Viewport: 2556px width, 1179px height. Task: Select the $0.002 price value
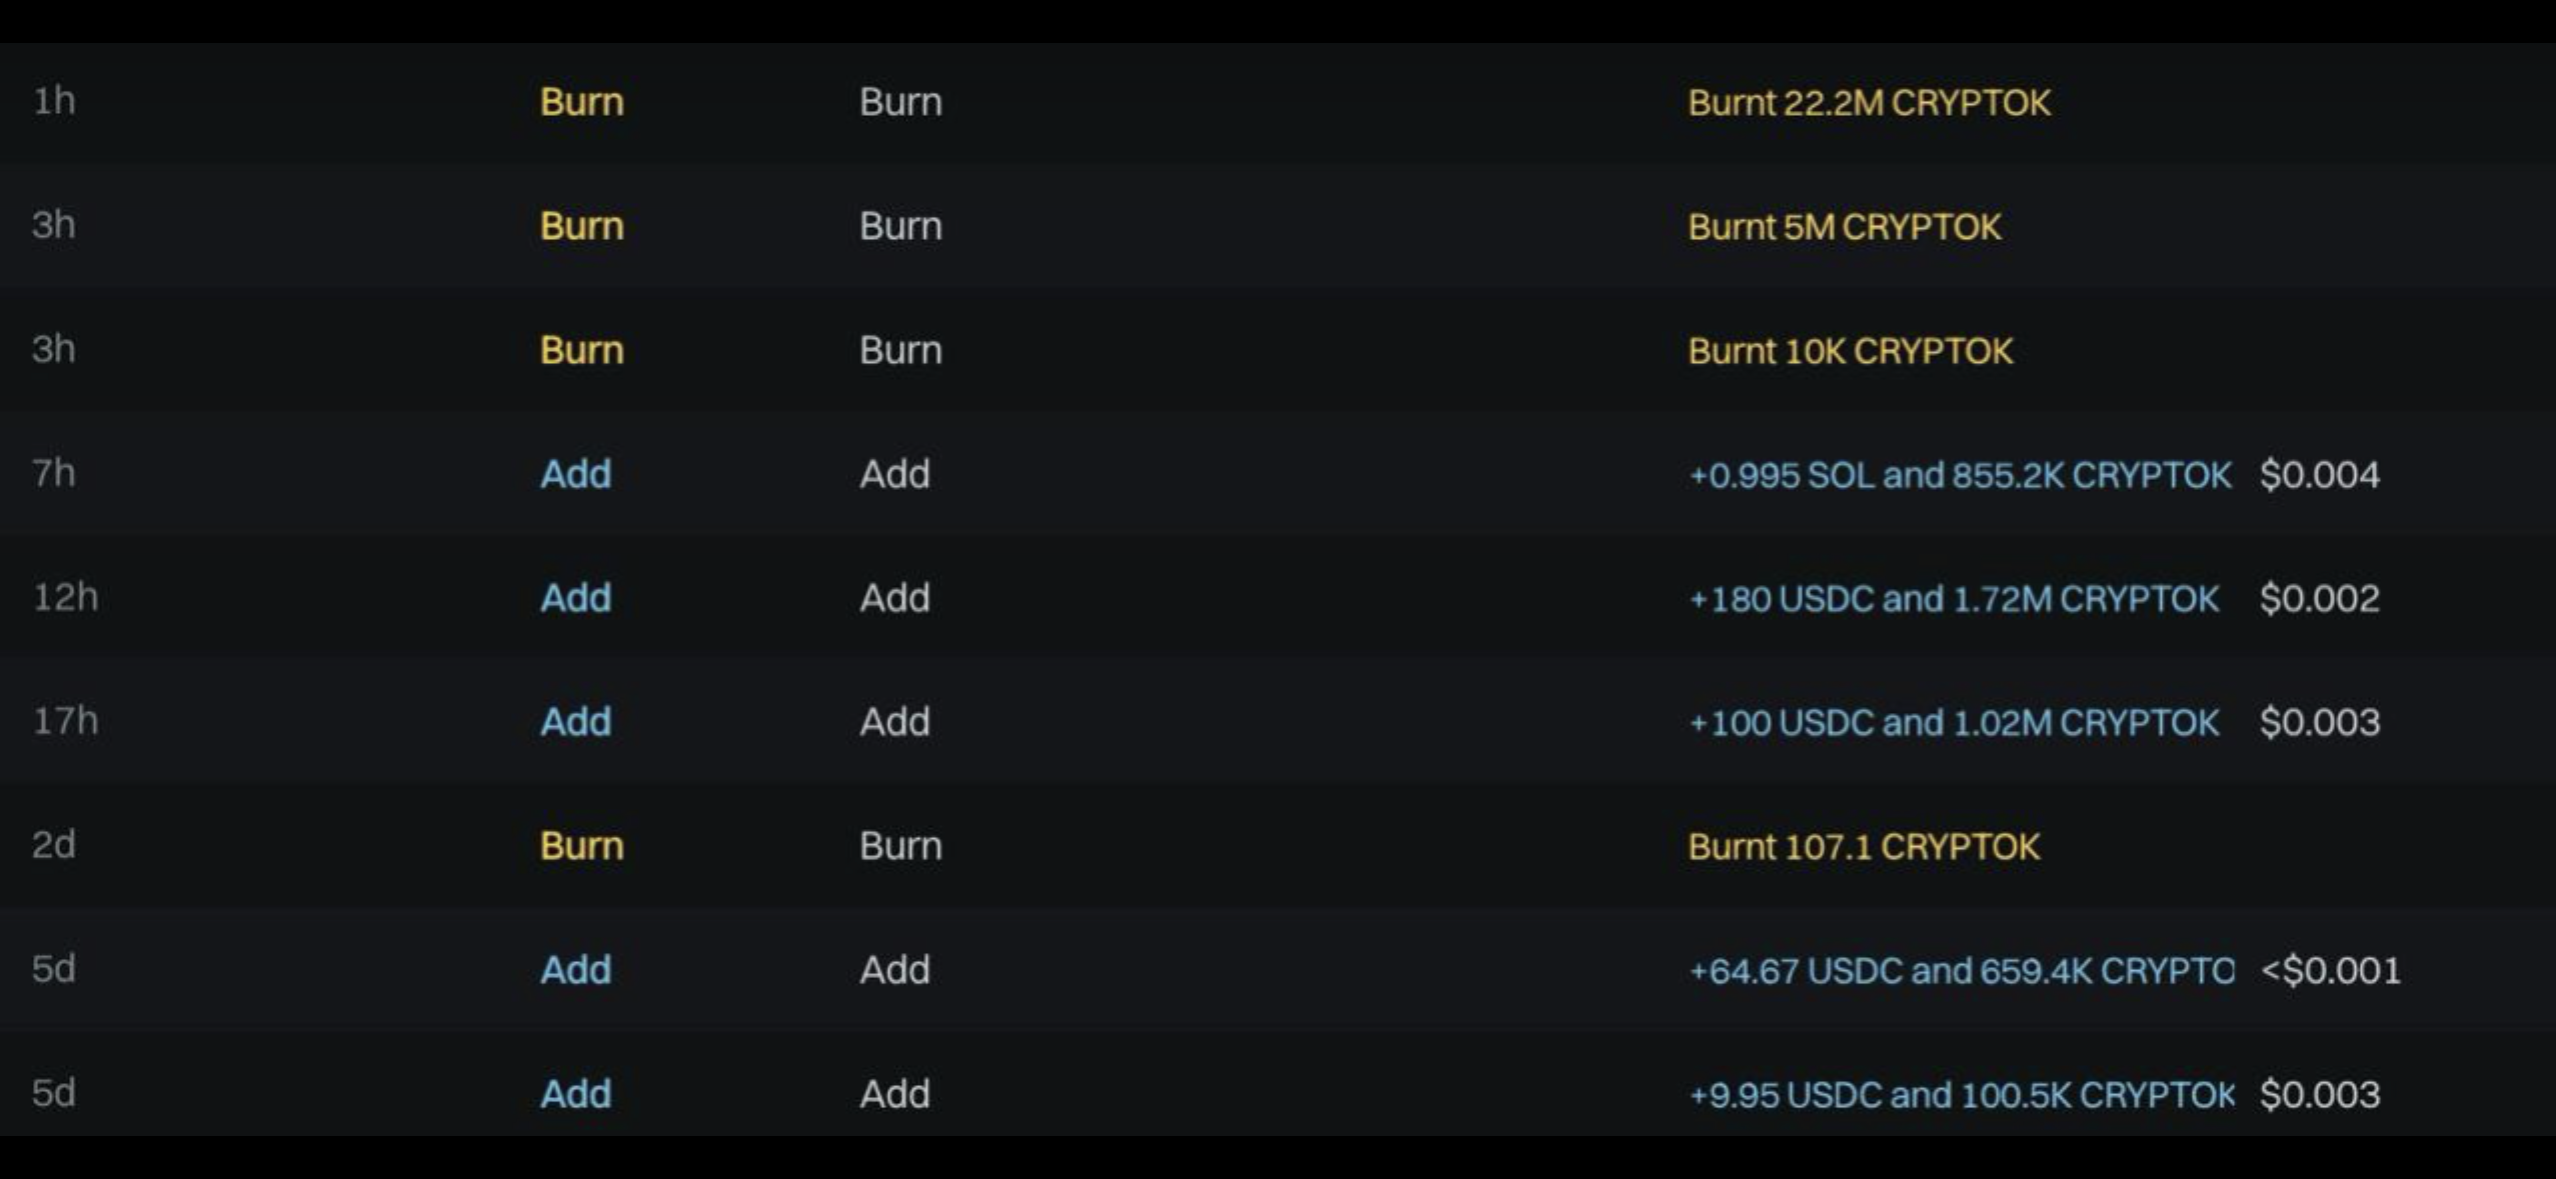(2319, 599)
